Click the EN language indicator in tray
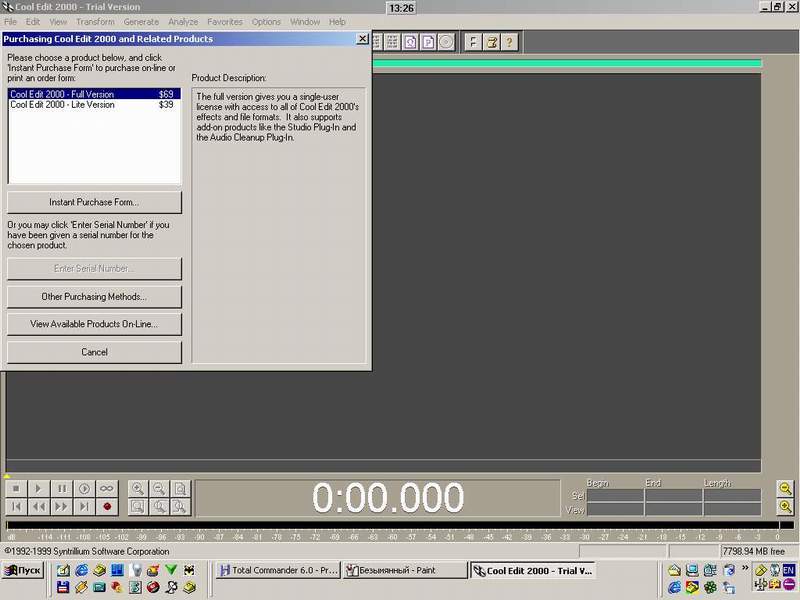 (x=788, y=570)
